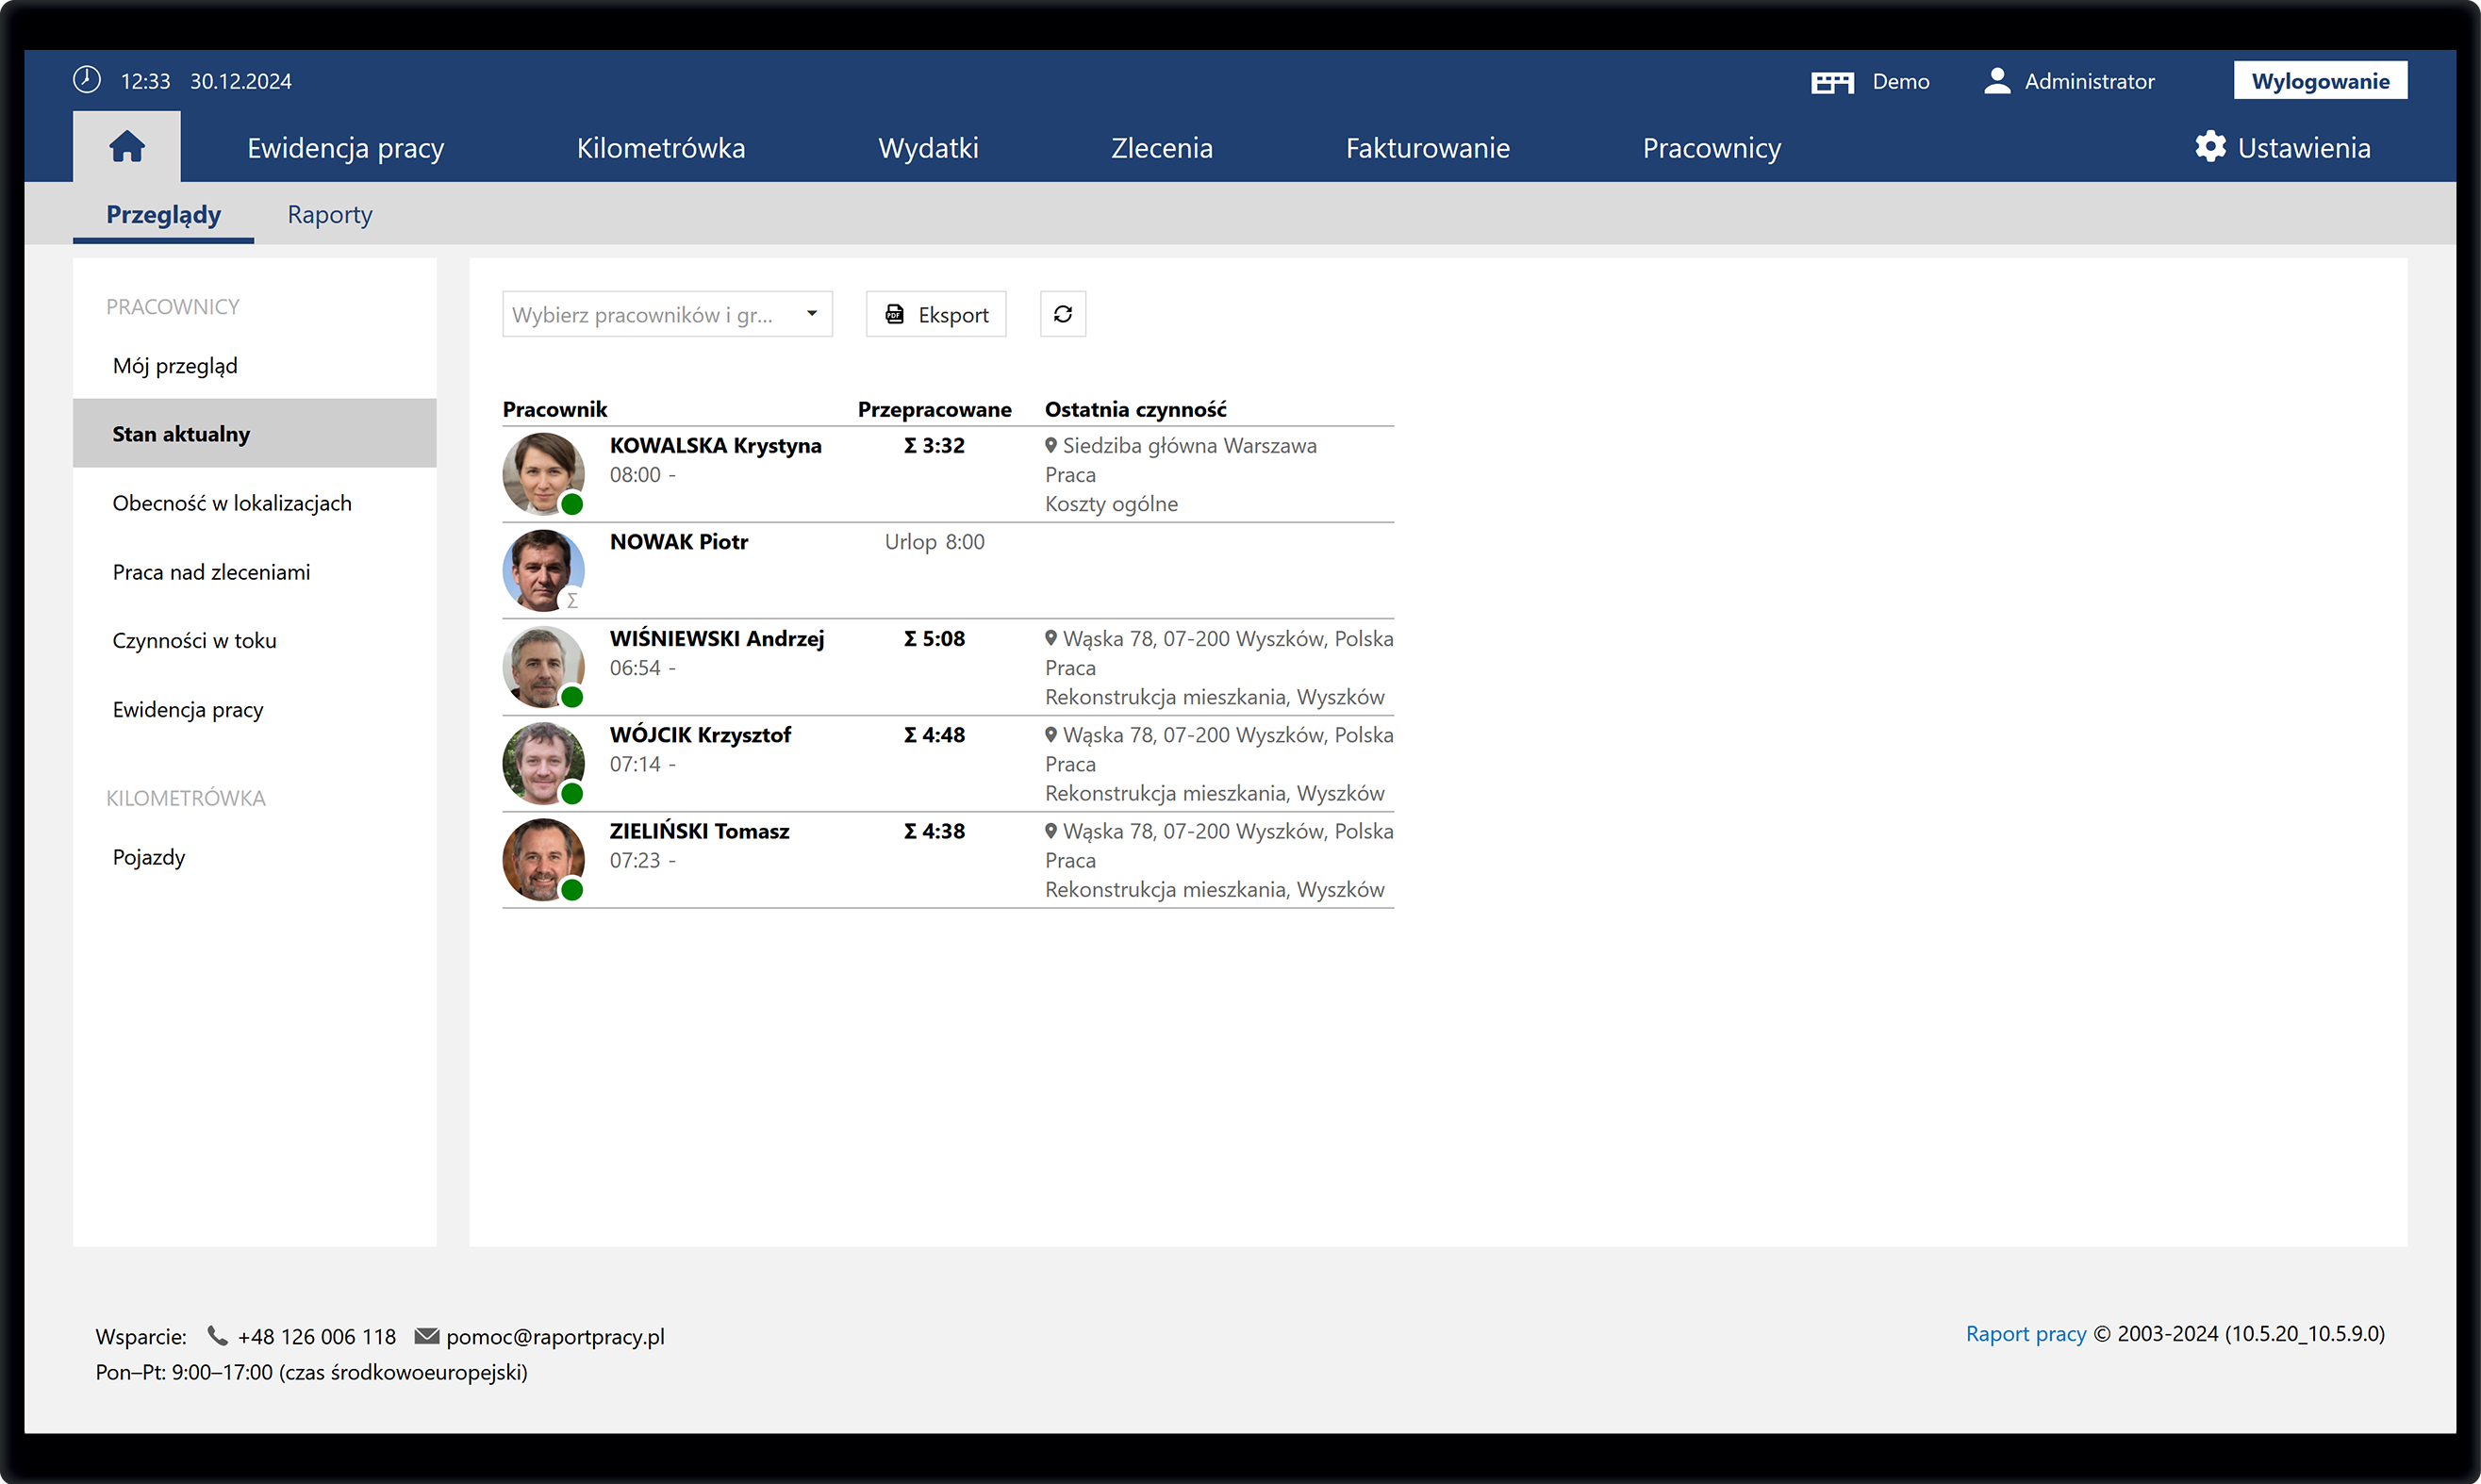Click the Administrator user icon
Viewport: 2481px width, 1484px height.
(1996, 81)
